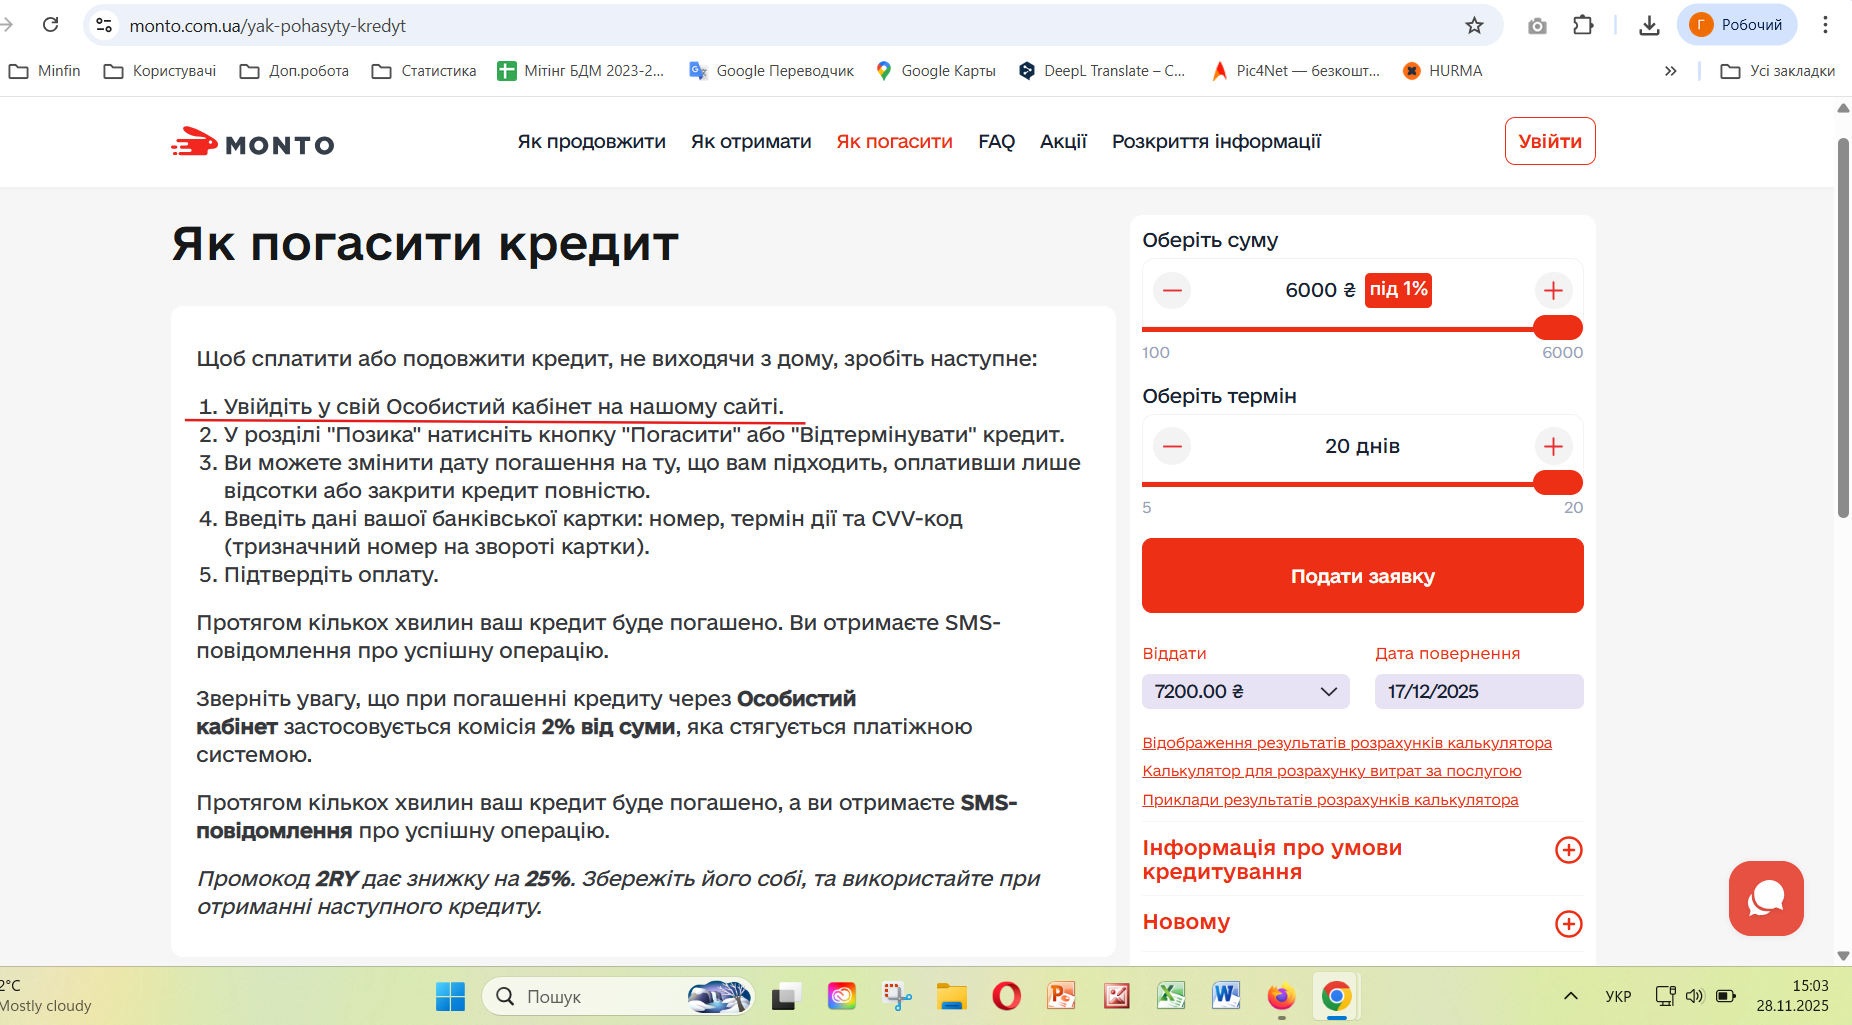Open Google Карты bookmark
This screenshot has height=1025, width=1852.
(x=936, y=71)
